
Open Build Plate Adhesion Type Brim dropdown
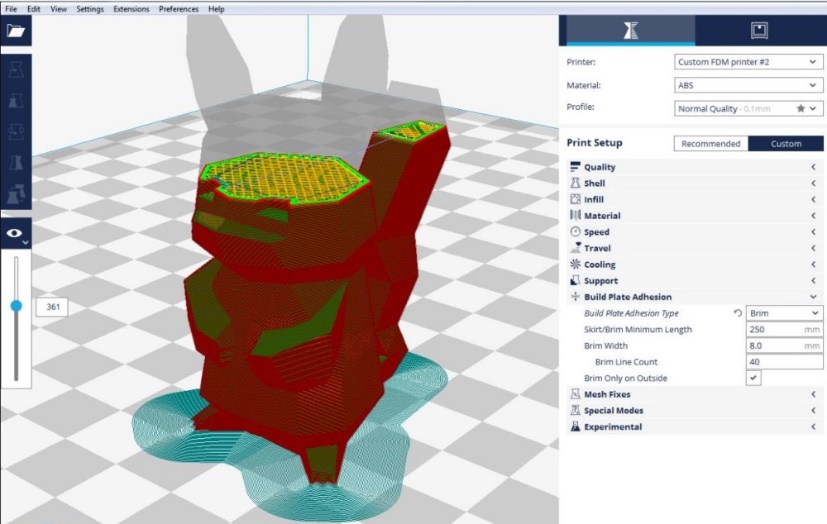784,313
